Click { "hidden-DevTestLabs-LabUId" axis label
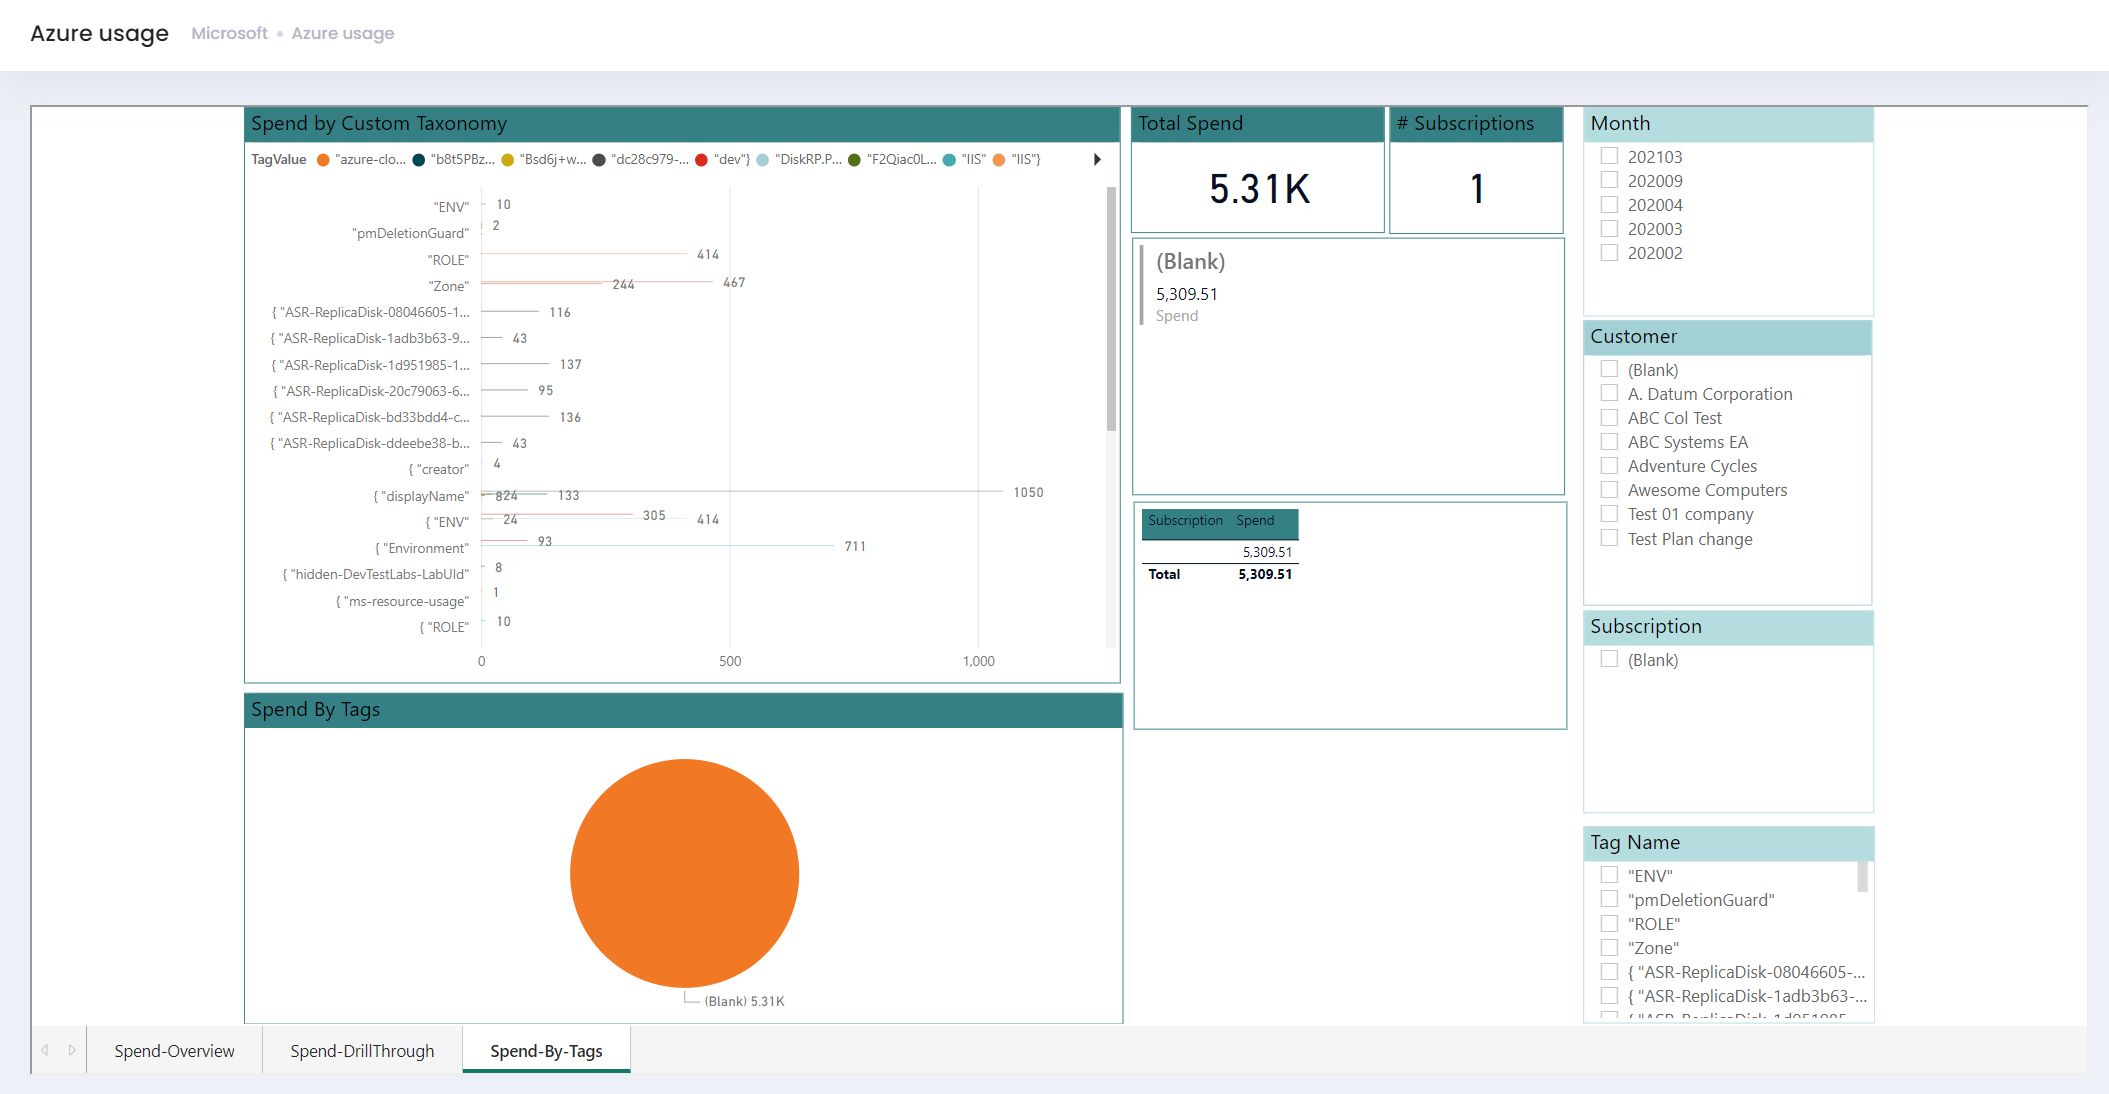The width and height of the screenshot is (2109, 1094). coord(376,574)
